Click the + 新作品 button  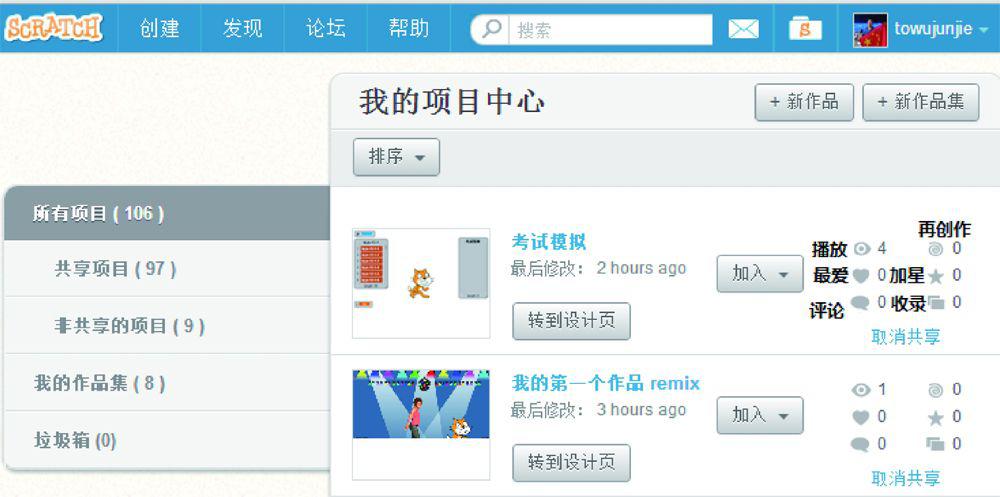804,102
